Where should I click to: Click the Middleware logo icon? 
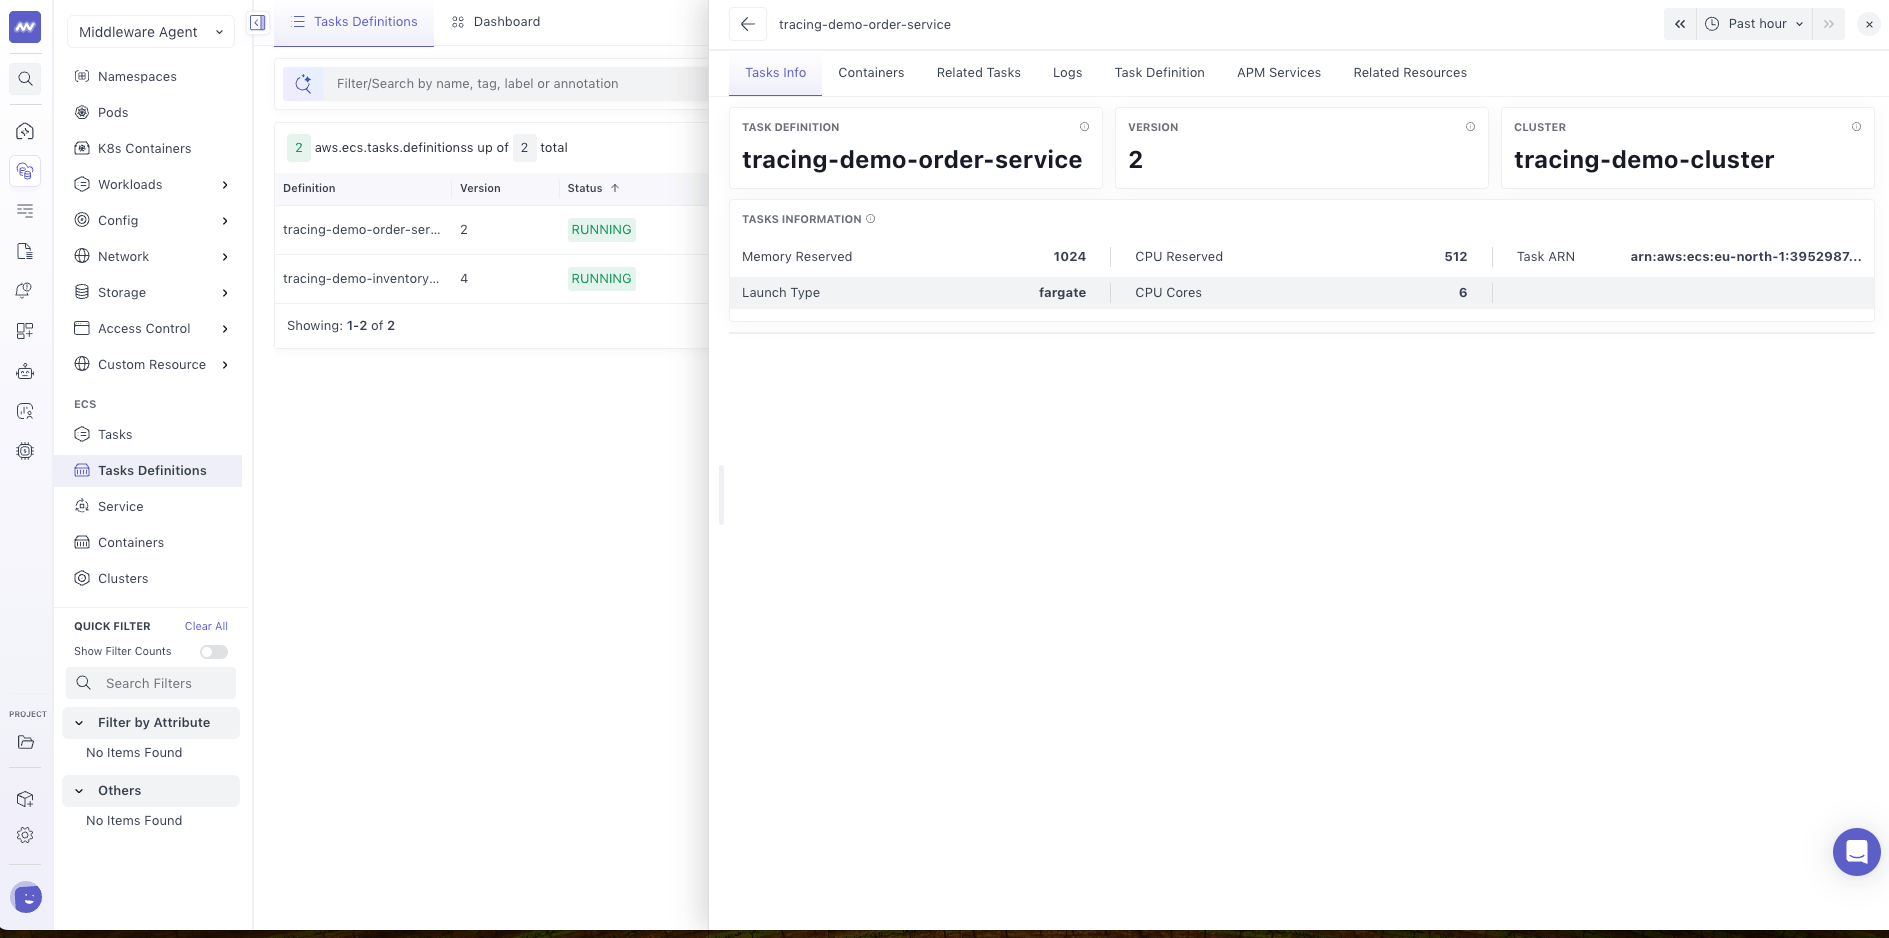25,27
